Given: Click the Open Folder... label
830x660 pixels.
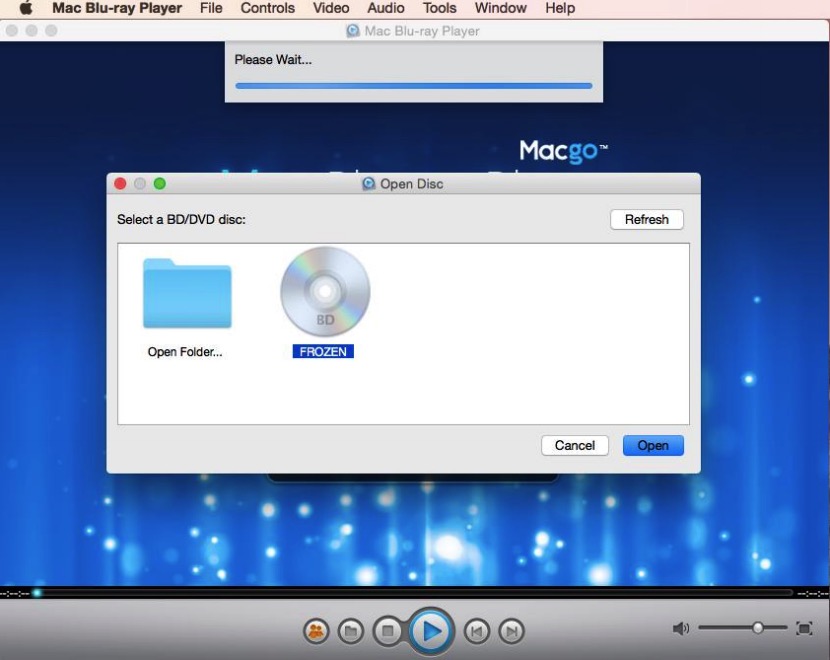Looking at the screenshot, I should click(x=185, y=352).
